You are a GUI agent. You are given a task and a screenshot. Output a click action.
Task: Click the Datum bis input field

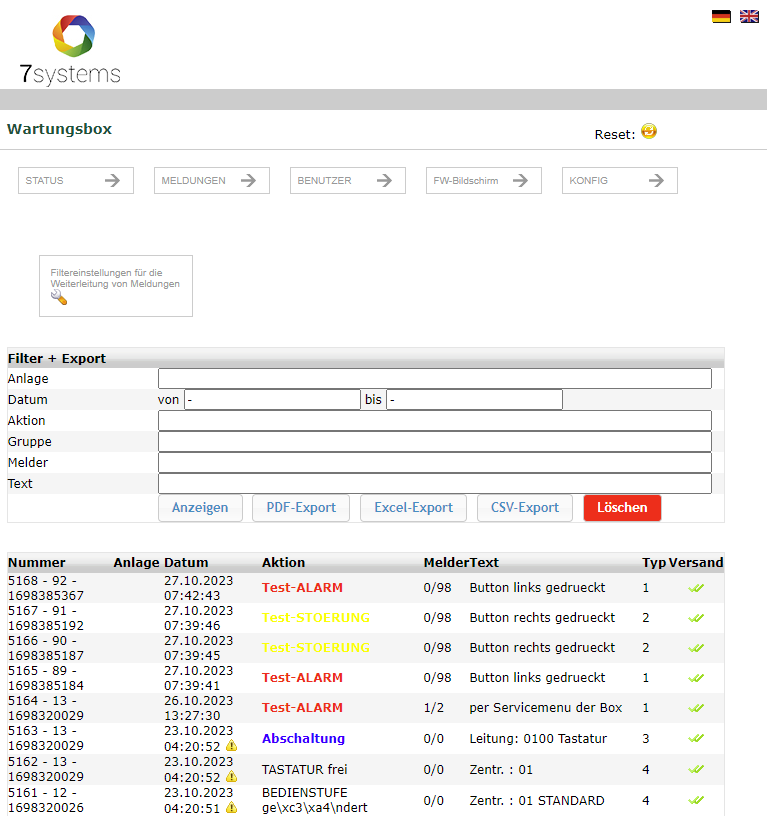(474, 400)
